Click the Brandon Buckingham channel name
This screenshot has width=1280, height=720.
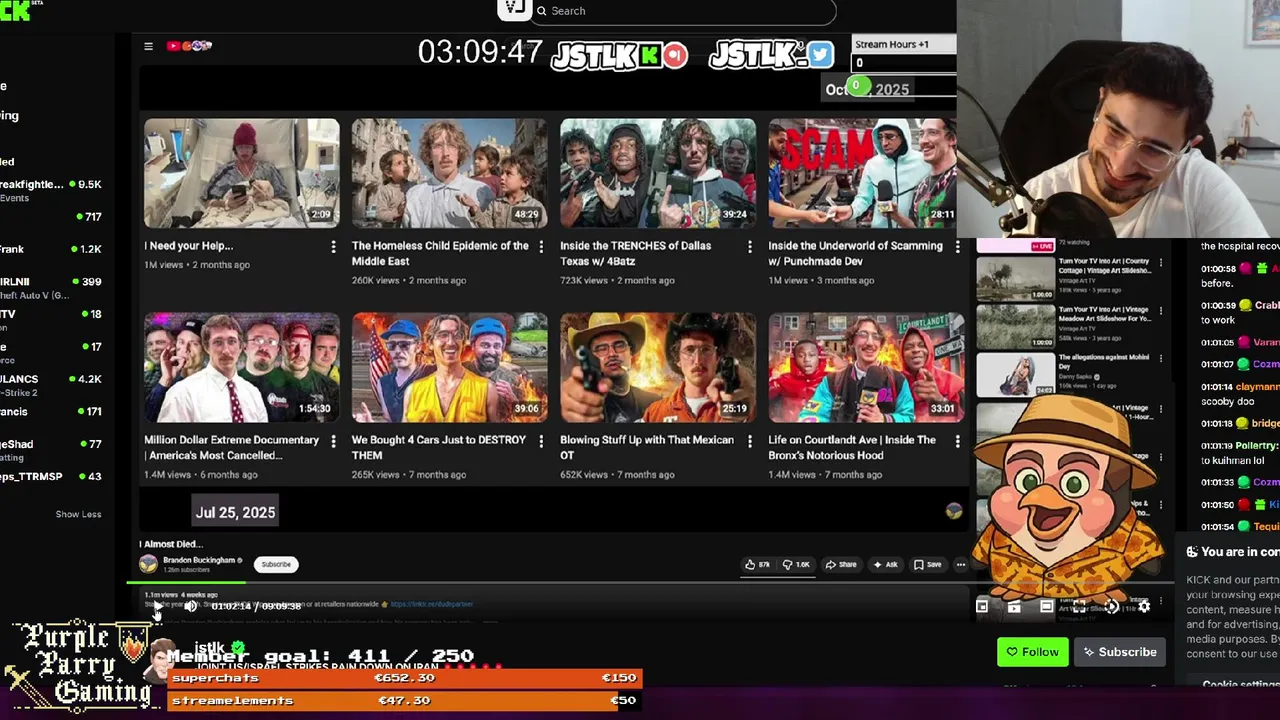[199, 560]
